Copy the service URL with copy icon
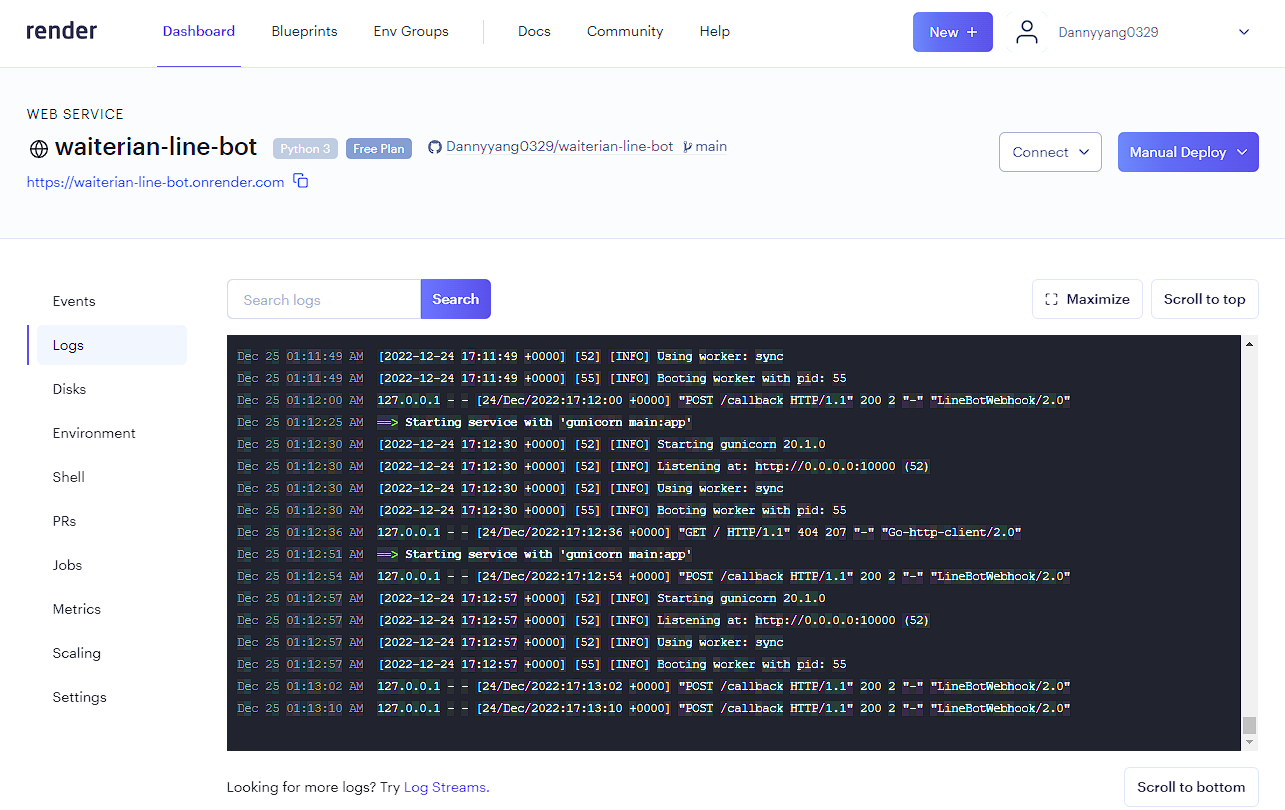This screenshot has height=810, width=1285. coord(300,181)
